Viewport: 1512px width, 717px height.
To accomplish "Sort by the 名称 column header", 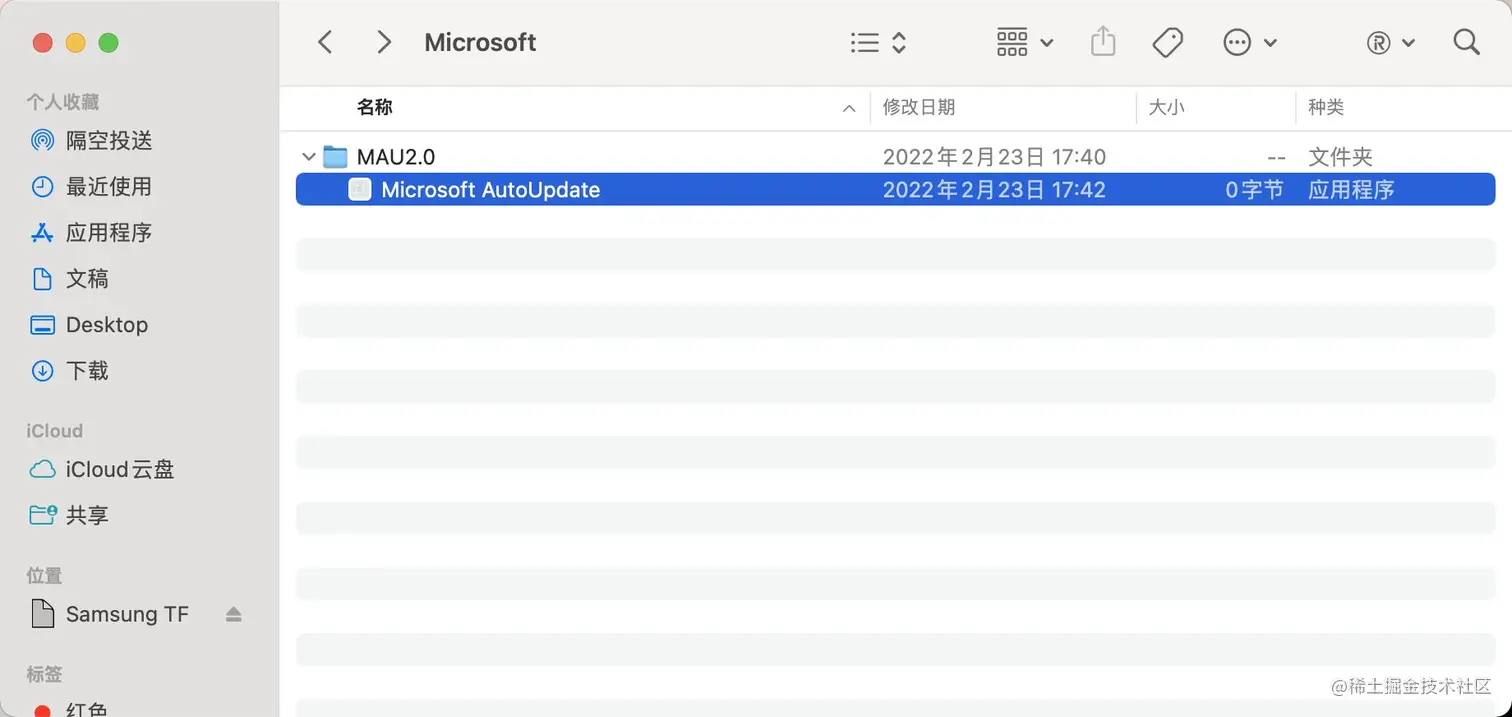I will pos(374,107).
